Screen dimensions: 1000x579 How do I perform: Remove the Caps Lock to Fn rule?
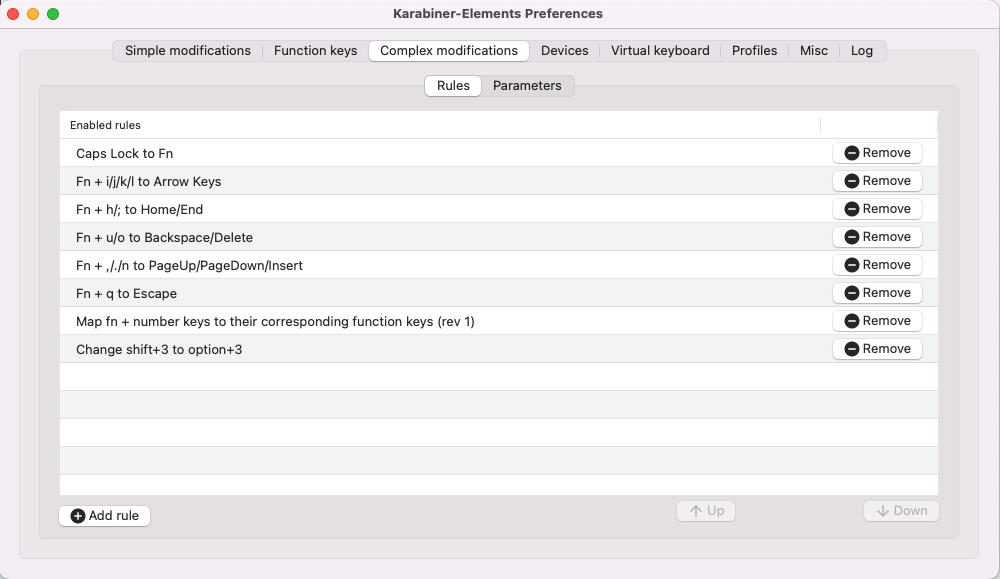tap(877, 152)
